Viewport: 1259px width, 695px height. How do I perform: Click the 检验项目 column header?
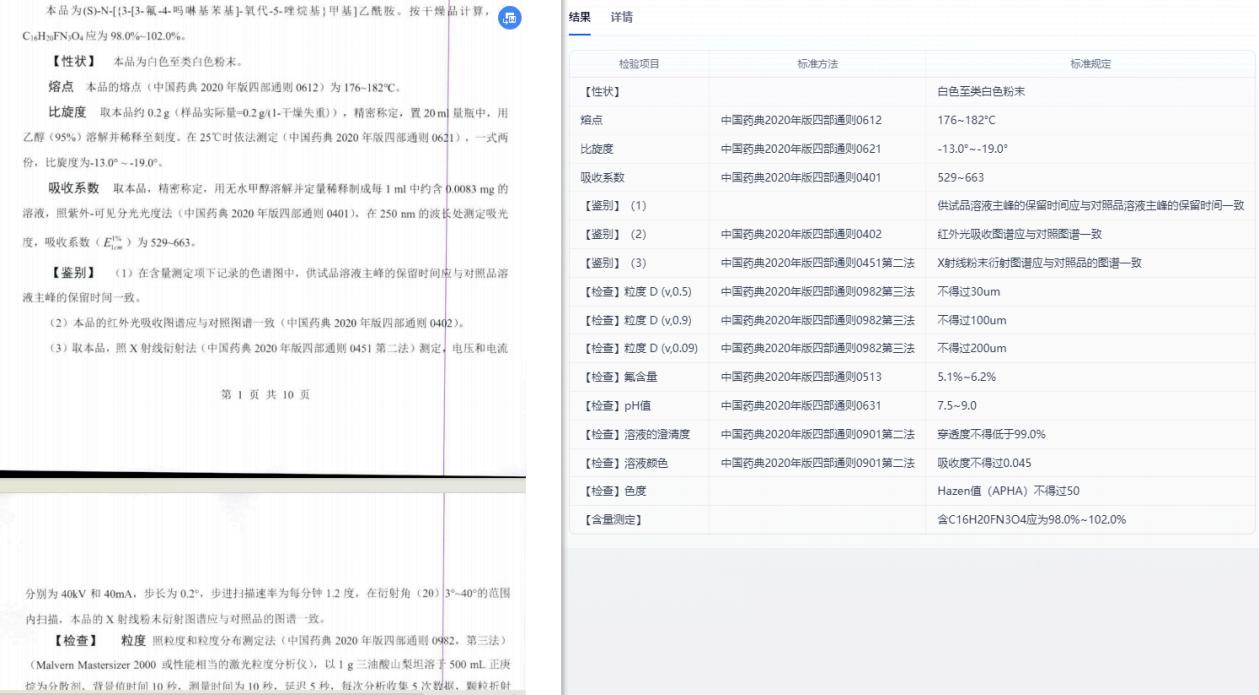639,64
